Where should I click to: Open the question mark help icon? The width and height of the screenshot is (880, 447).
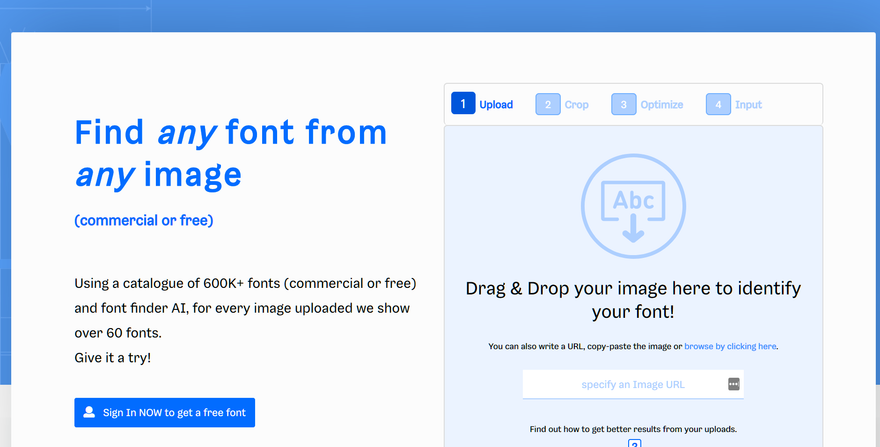click(x=634, y=443)
